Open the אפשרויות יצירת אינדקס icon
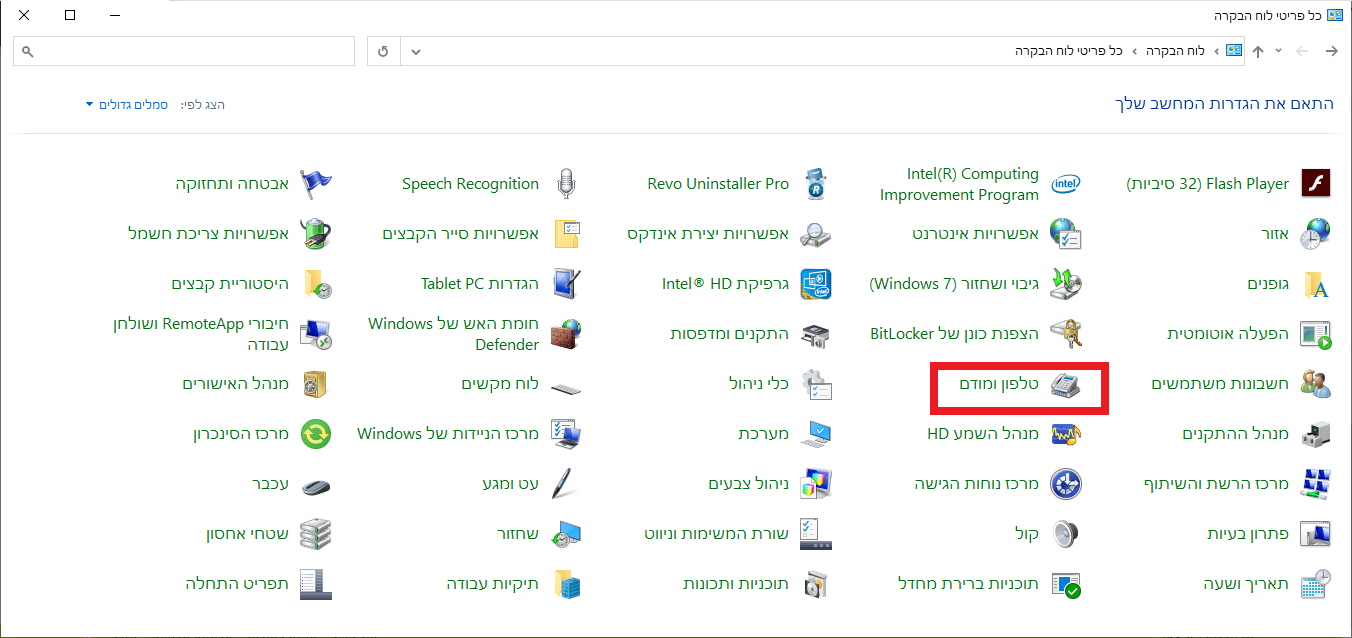Screen dimensions: 1352x638 816,234
